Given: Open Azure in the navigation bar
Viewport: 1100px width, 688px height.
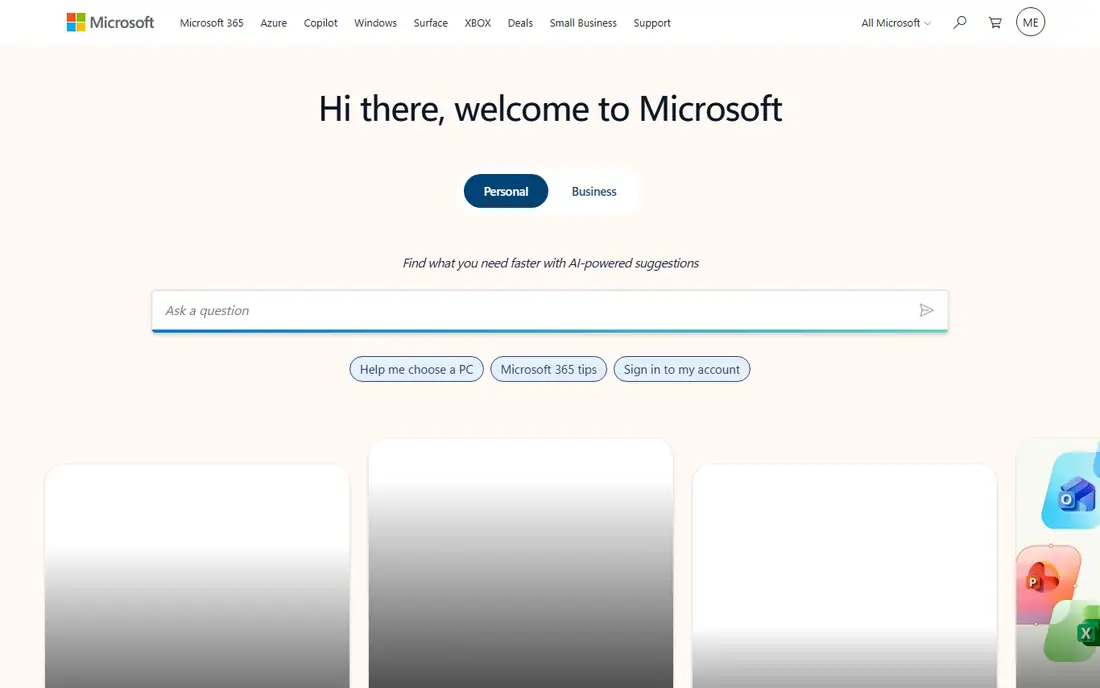Looking at the screenshot, I should coord(274,22).
